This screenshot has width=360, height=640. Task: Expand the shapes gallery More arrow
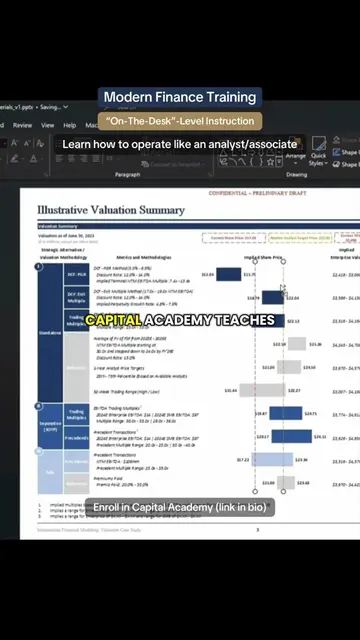click(279, 162)
